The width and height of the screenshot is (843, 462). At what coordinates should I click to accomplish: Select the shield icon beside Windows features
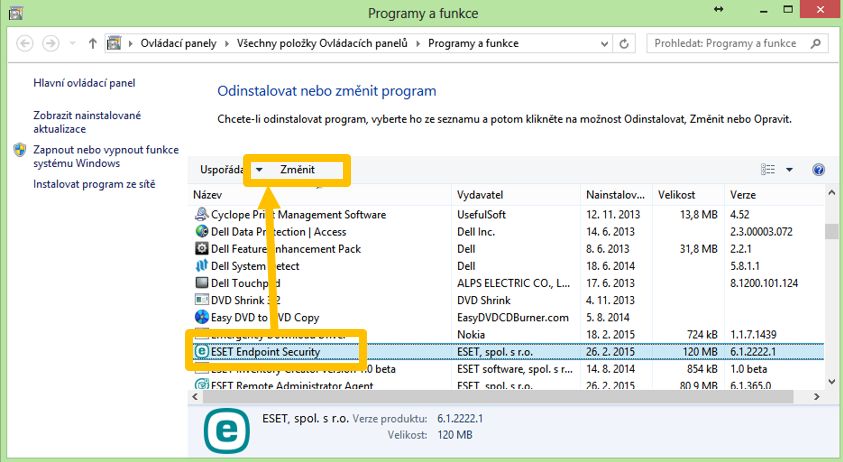pyautogui.click(x=20, y=150)
